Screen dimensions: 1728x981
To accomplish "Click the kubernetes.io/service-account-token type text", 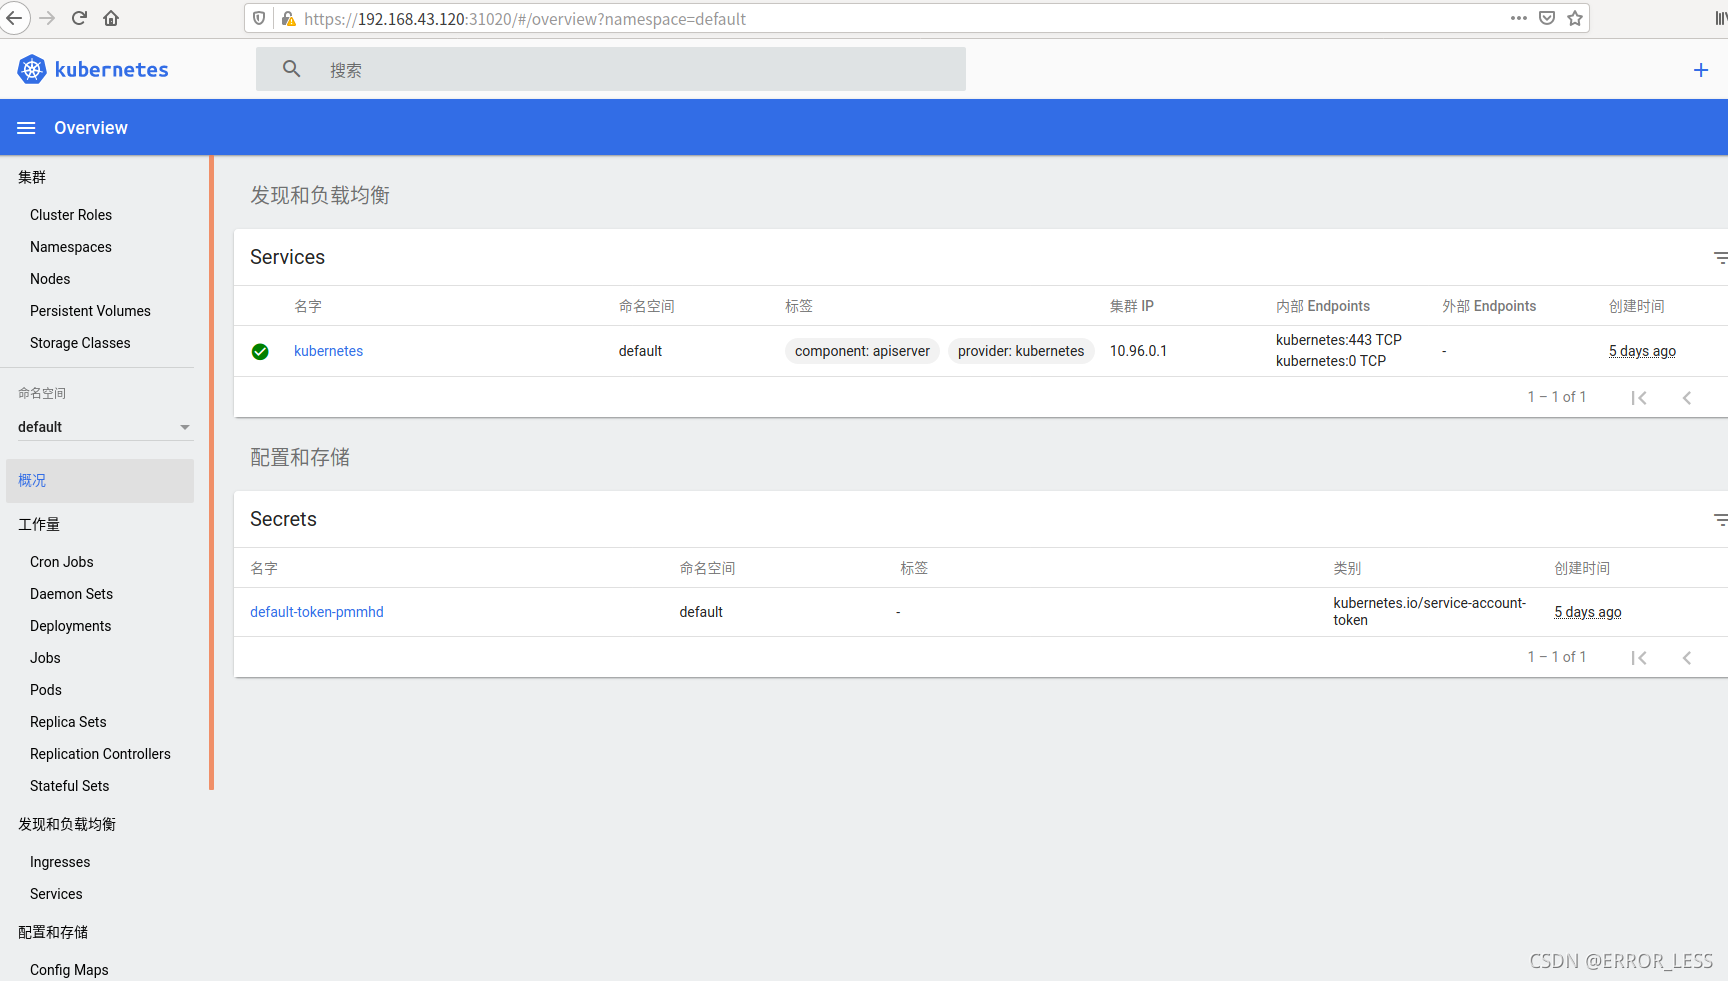I will tap(1430, 611).
